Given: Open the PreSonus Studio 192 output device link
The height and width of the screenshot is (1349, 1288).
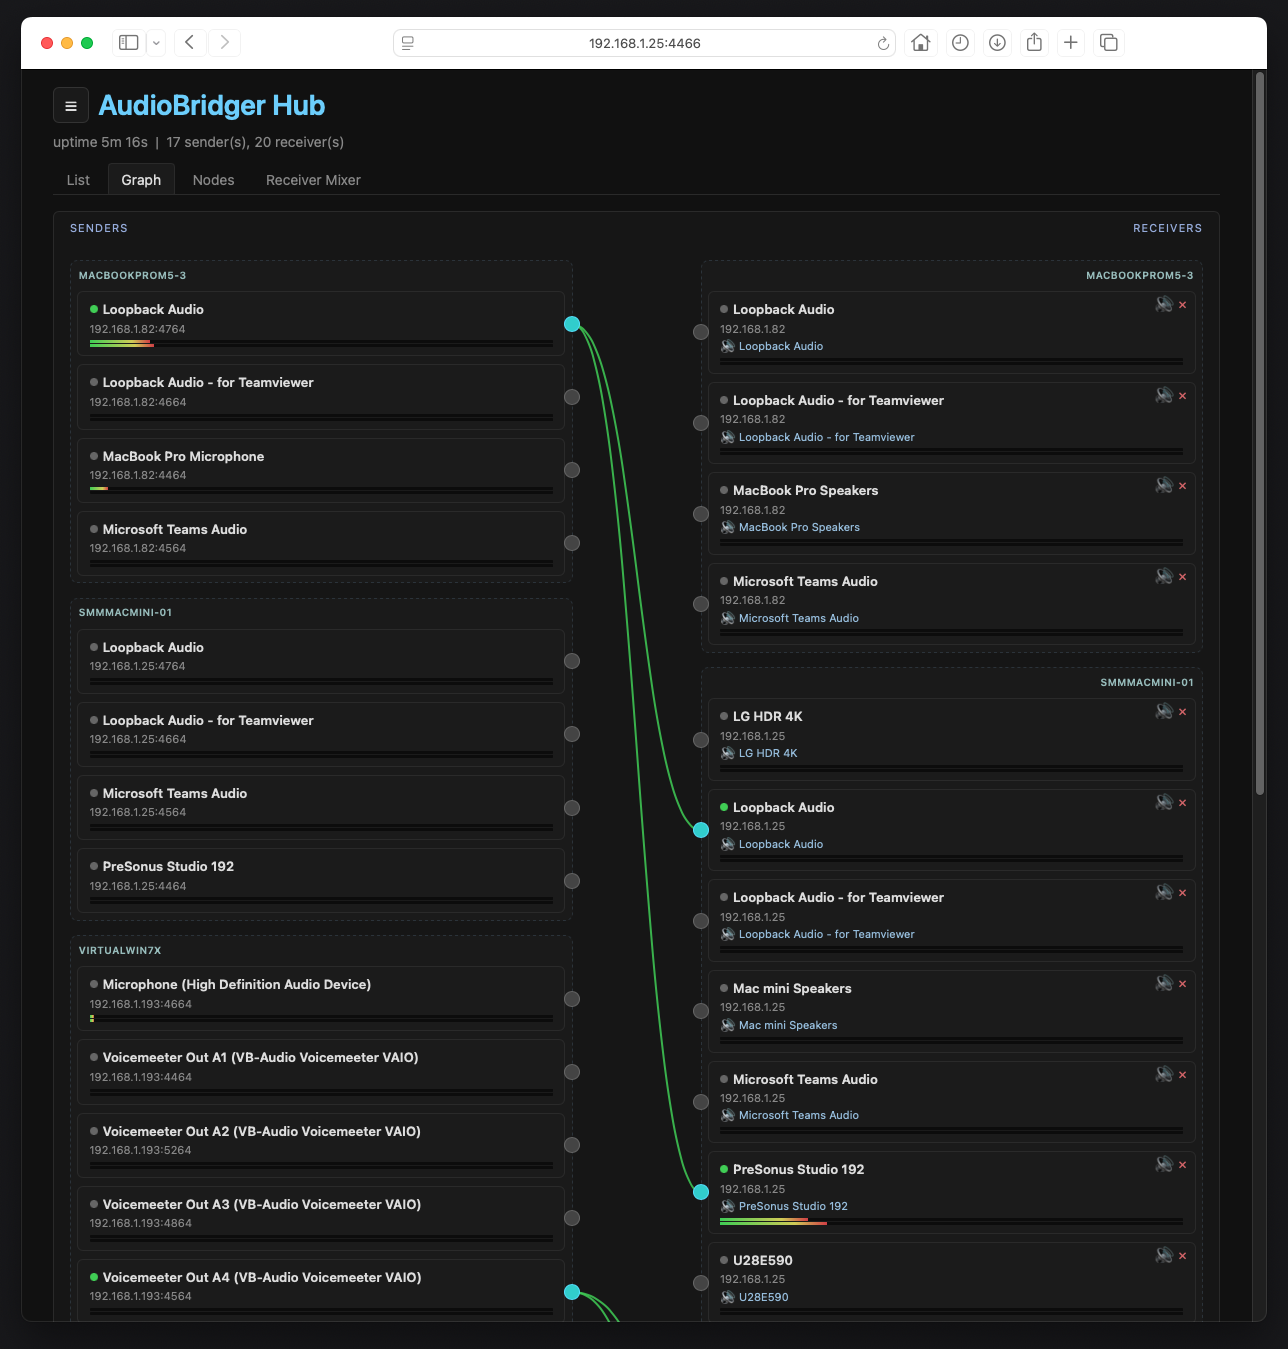Looking at the screenshot, I should (793, 1206).
